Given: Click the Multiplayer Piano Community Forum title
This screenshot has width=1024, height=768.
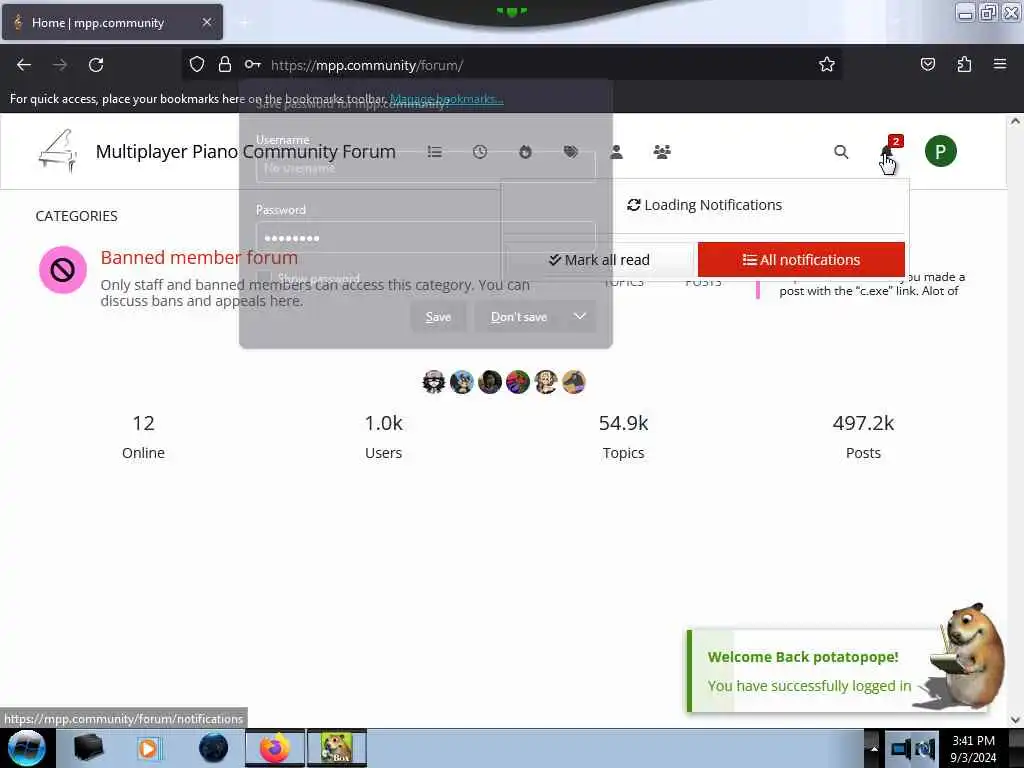Looking at the screenshot, I should coord(246,152).
